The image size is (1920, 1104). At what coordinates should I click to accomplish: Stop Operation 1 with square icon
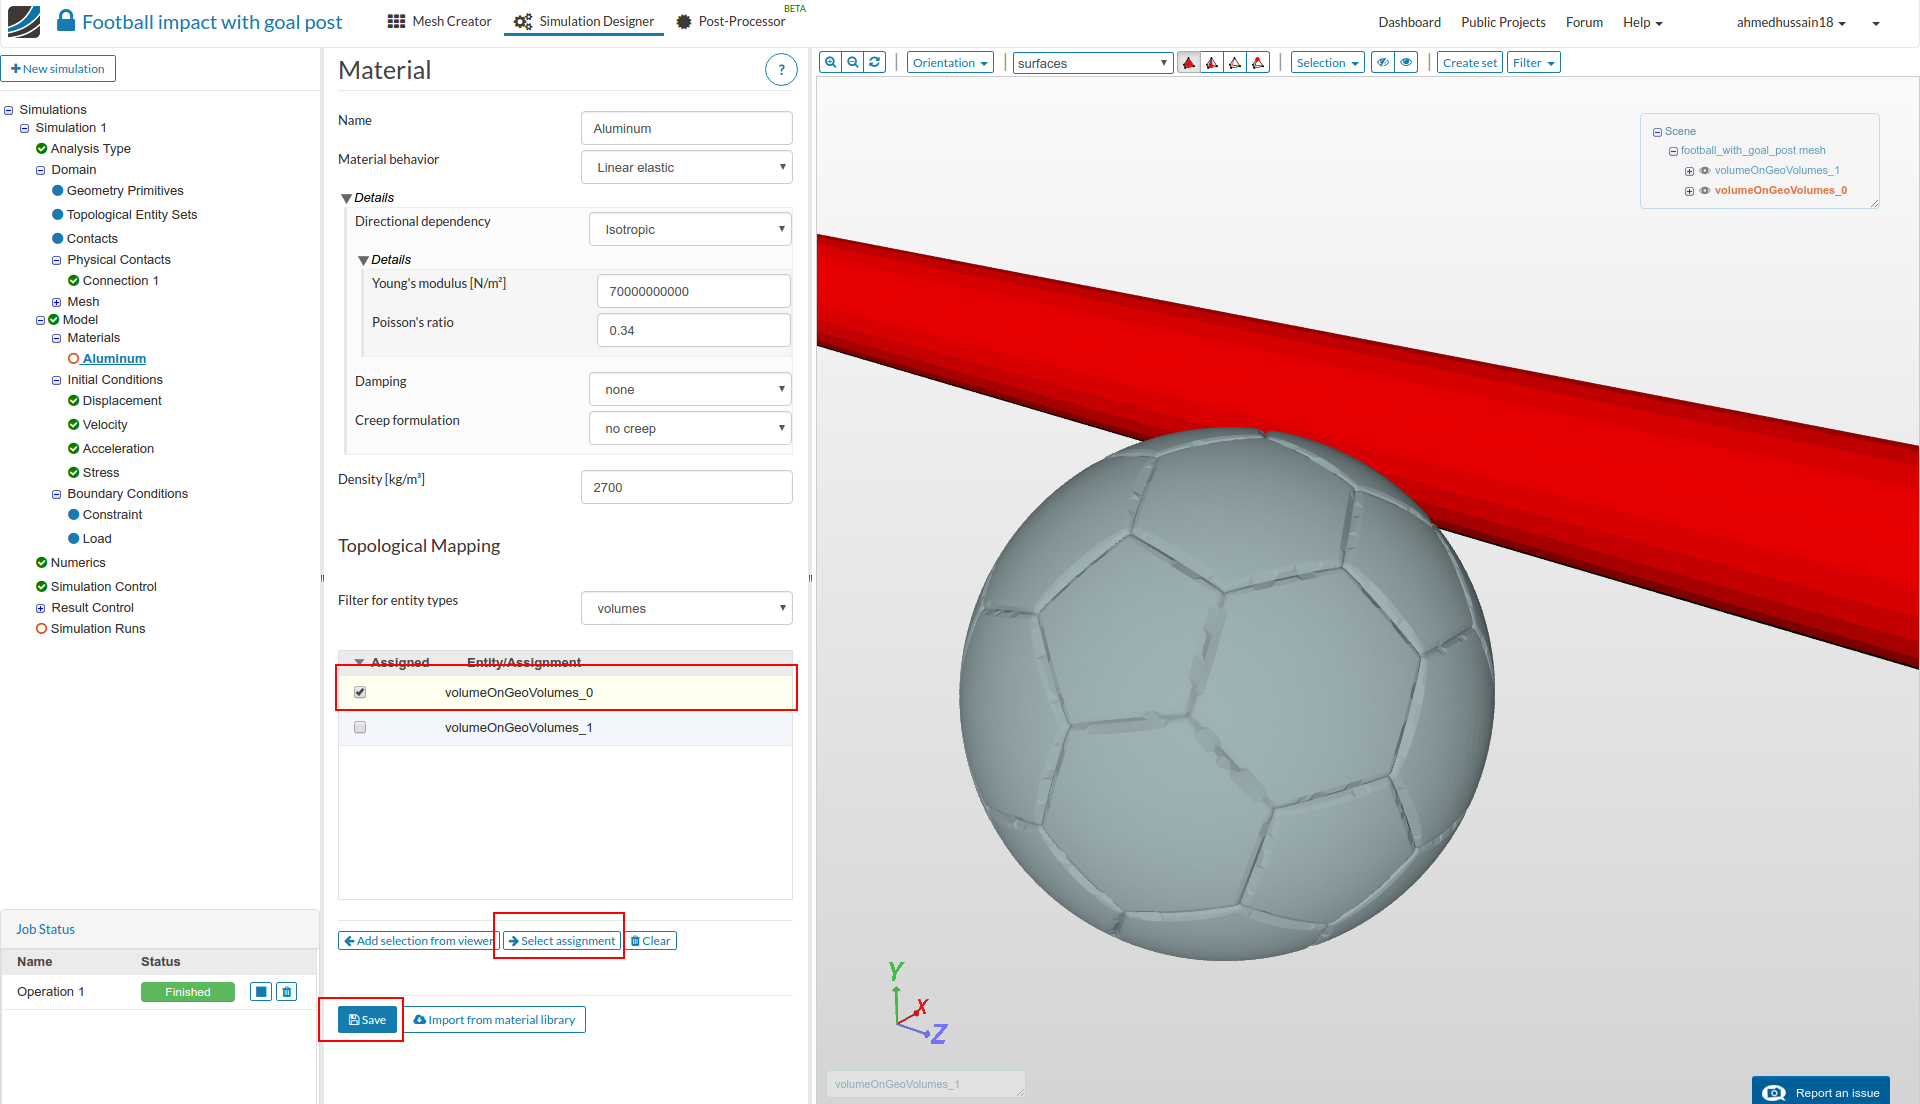[x=261, y=992]
